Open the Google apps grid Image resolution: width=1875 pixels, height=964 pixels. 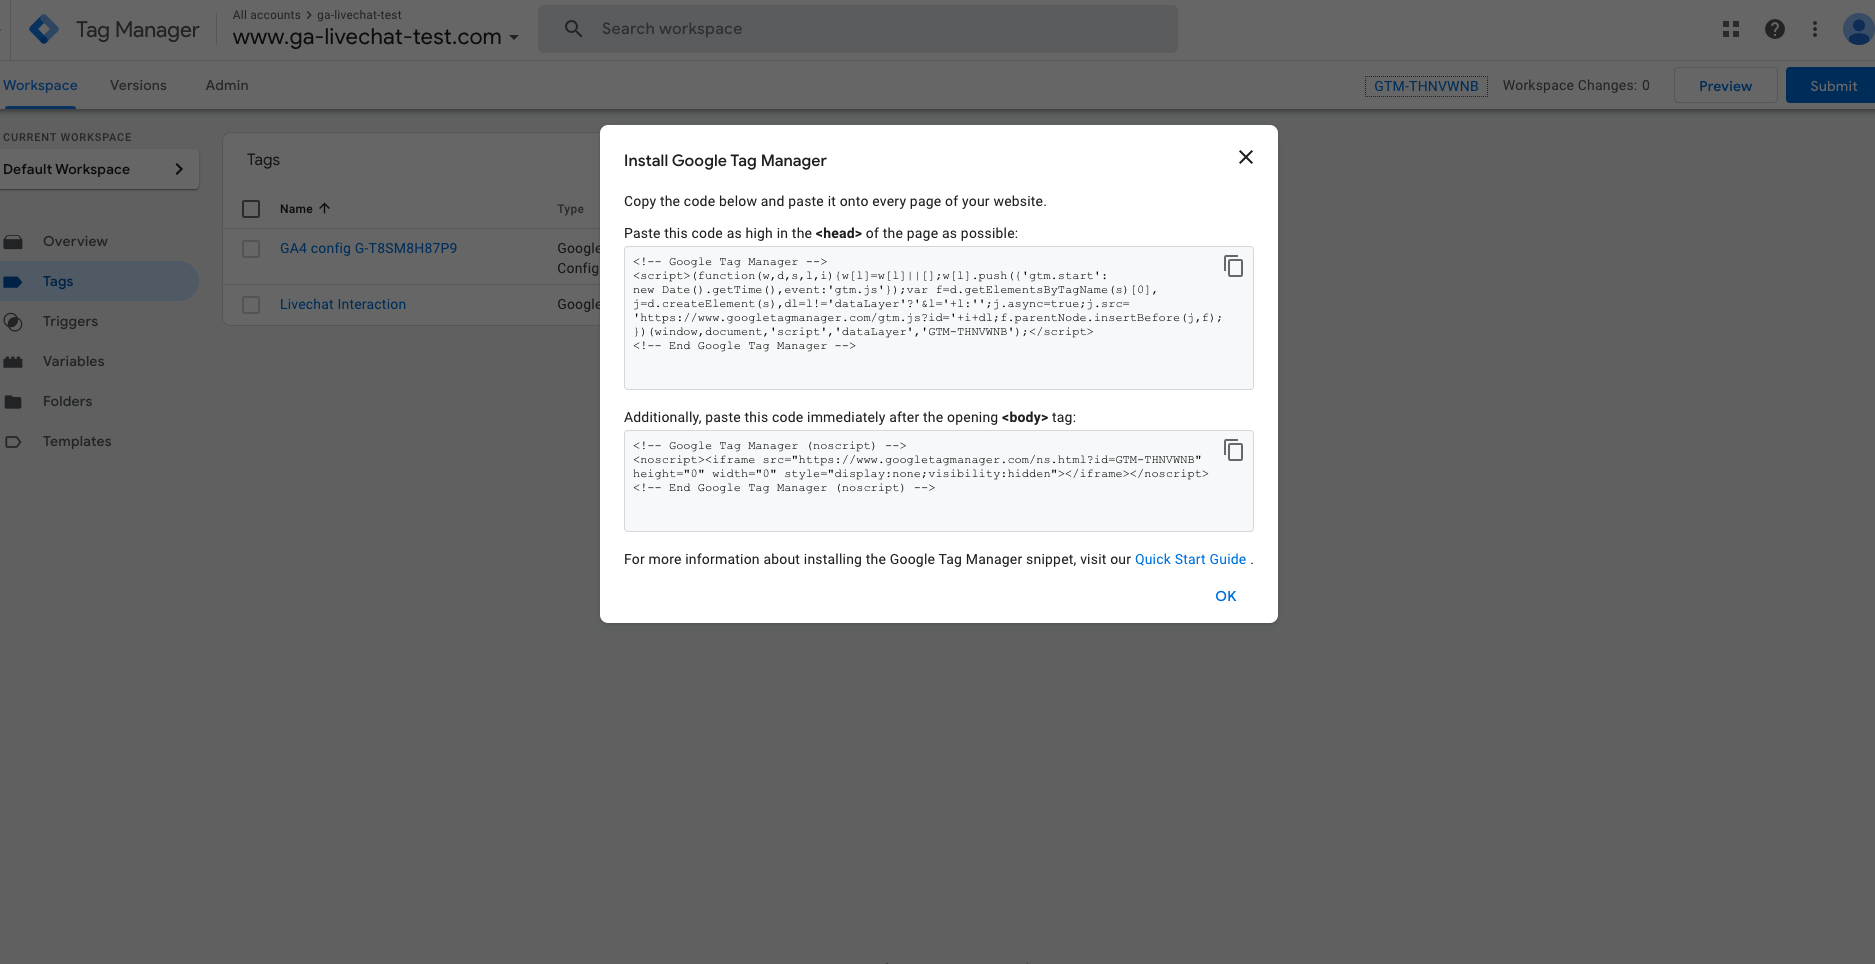(x=1731, y=30)
